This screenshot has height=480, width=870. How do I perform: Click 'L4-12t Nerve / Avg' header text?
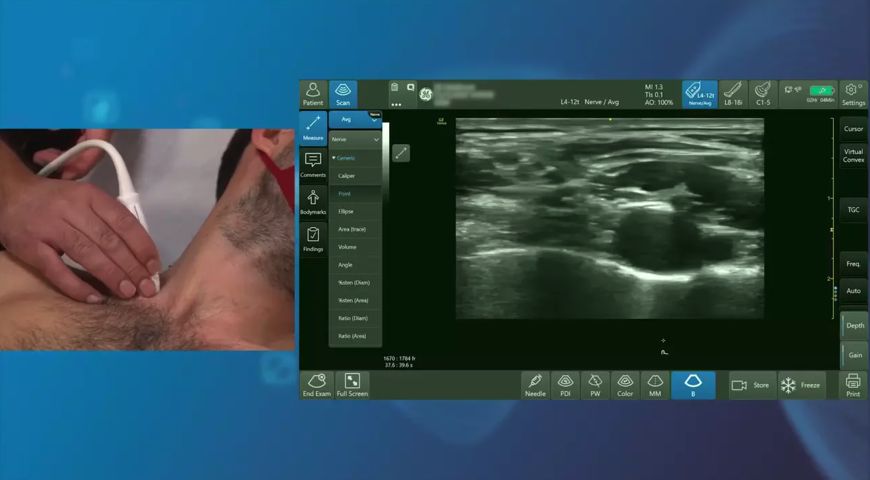click(590, 102)
